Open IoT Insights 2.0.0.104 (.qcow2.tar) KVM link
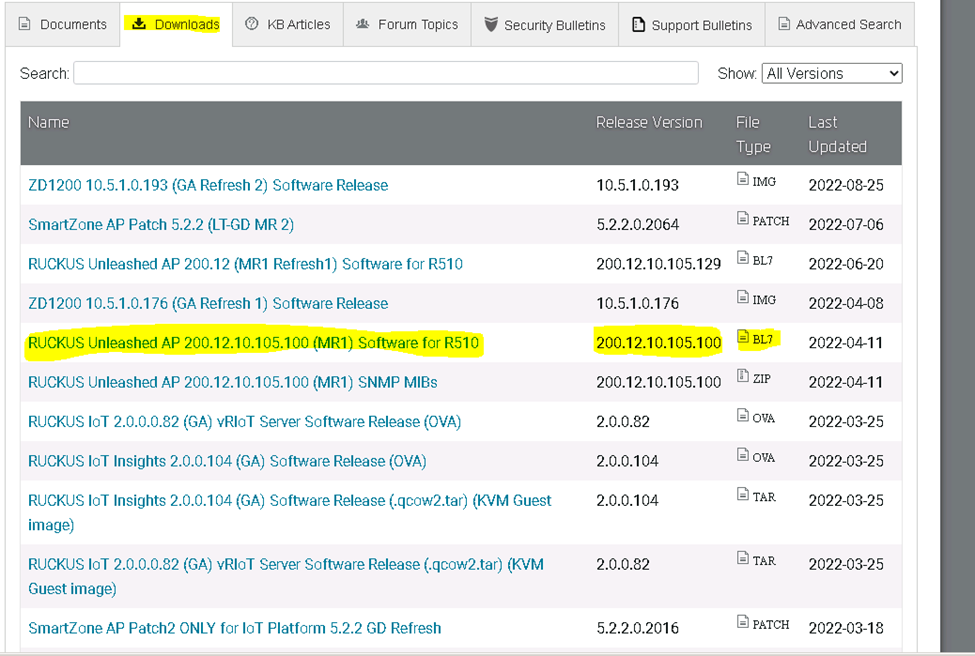Viewport: 975px width, 656px height. 290,512
